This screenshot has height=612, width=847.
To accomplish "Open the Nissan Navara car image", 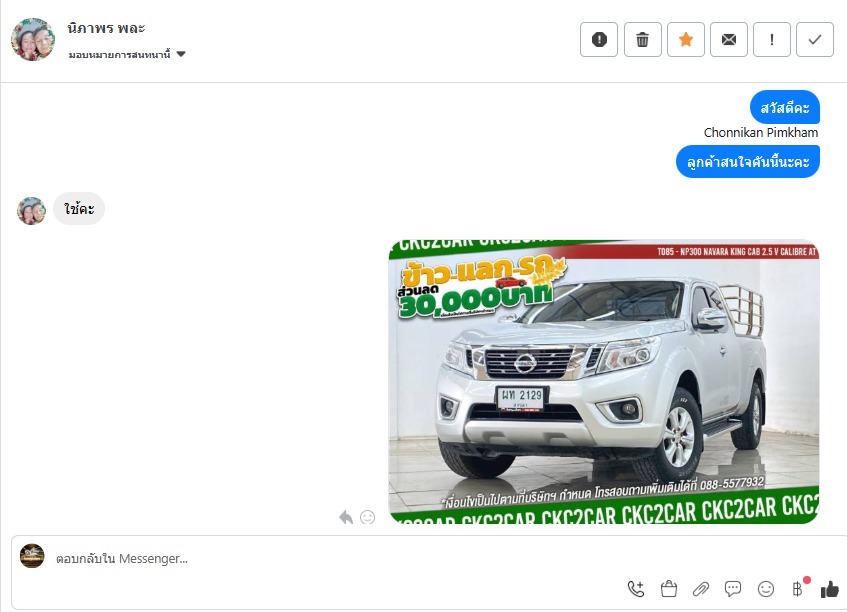I will [x=604, y=381].
